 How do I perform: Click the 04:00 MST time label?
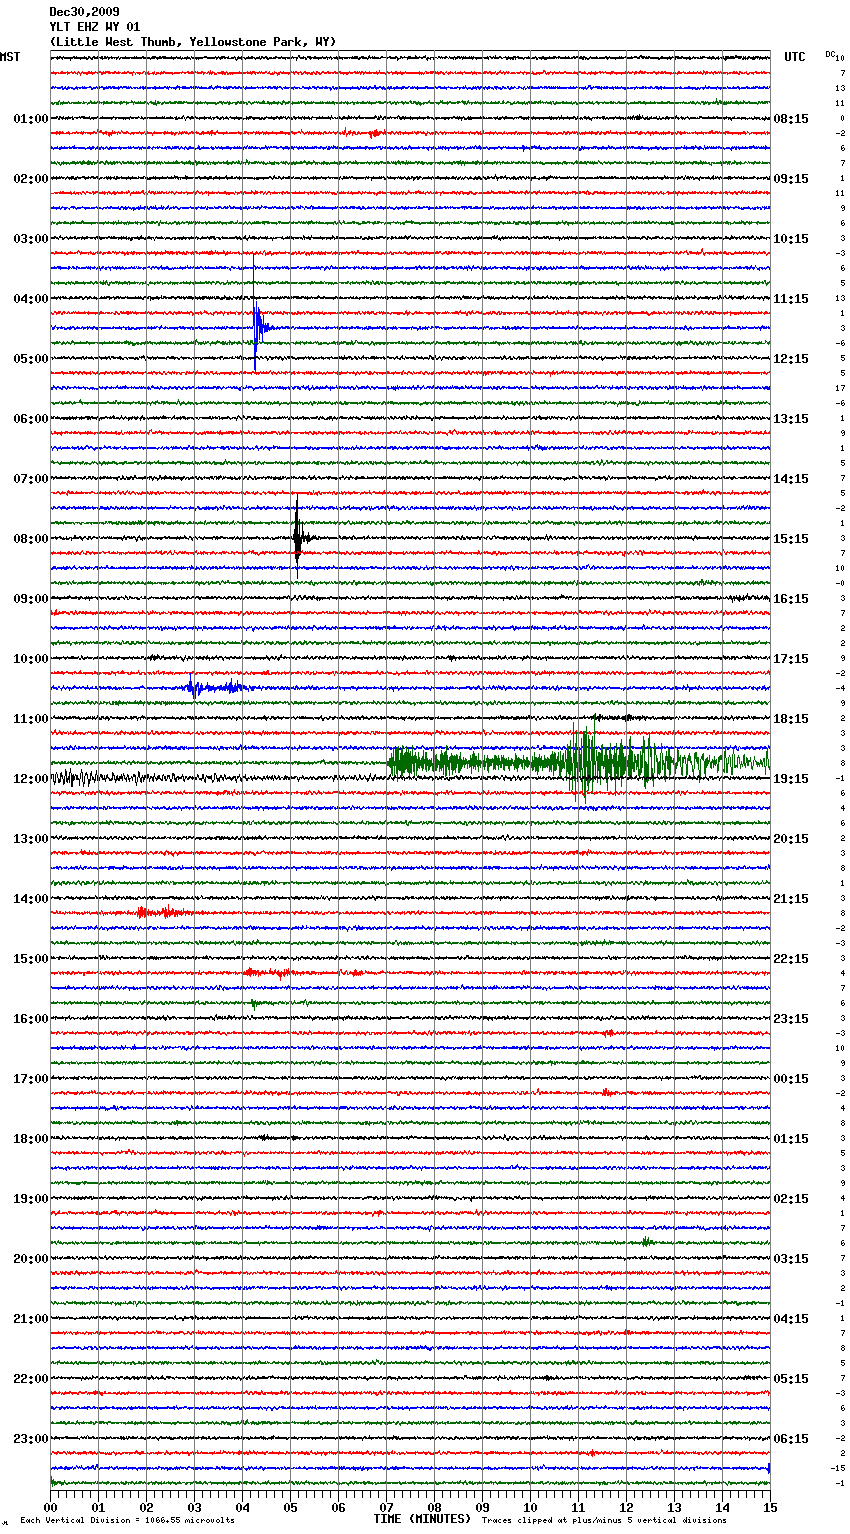click(30, 299)
